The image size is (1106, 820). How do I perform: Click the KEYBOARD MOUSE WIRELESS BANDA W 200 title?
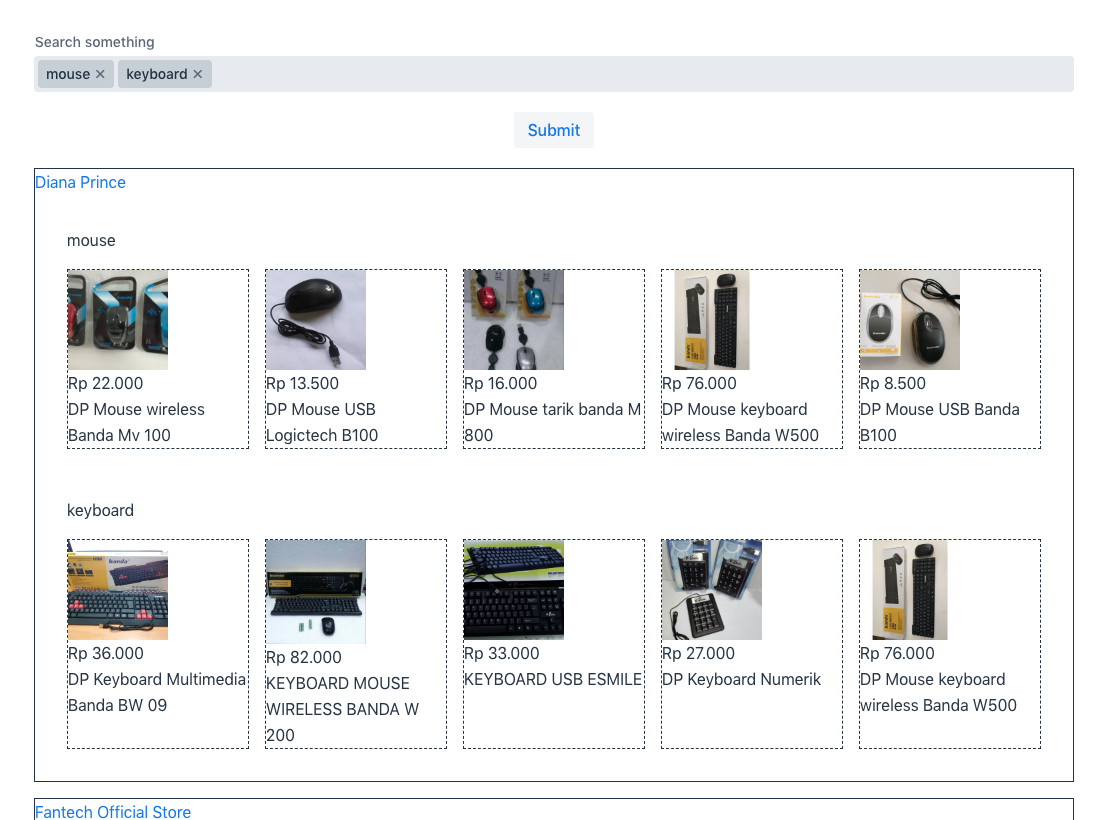point(342,709)
